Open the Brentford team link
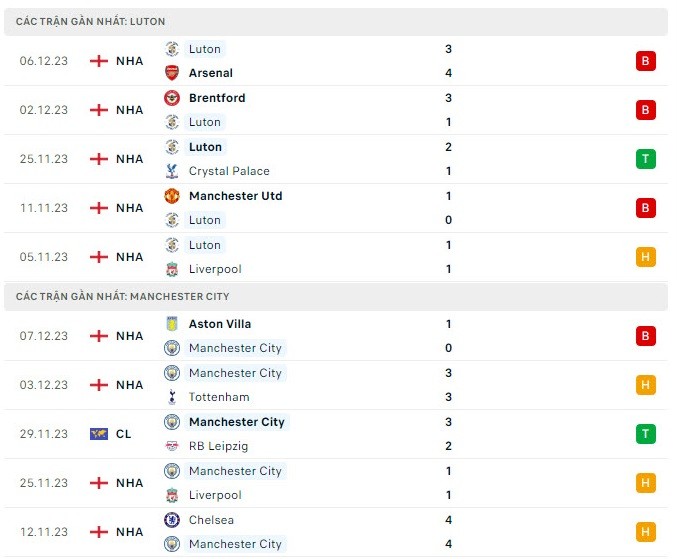This screenshot has width=677, height=559. point(217,98)
